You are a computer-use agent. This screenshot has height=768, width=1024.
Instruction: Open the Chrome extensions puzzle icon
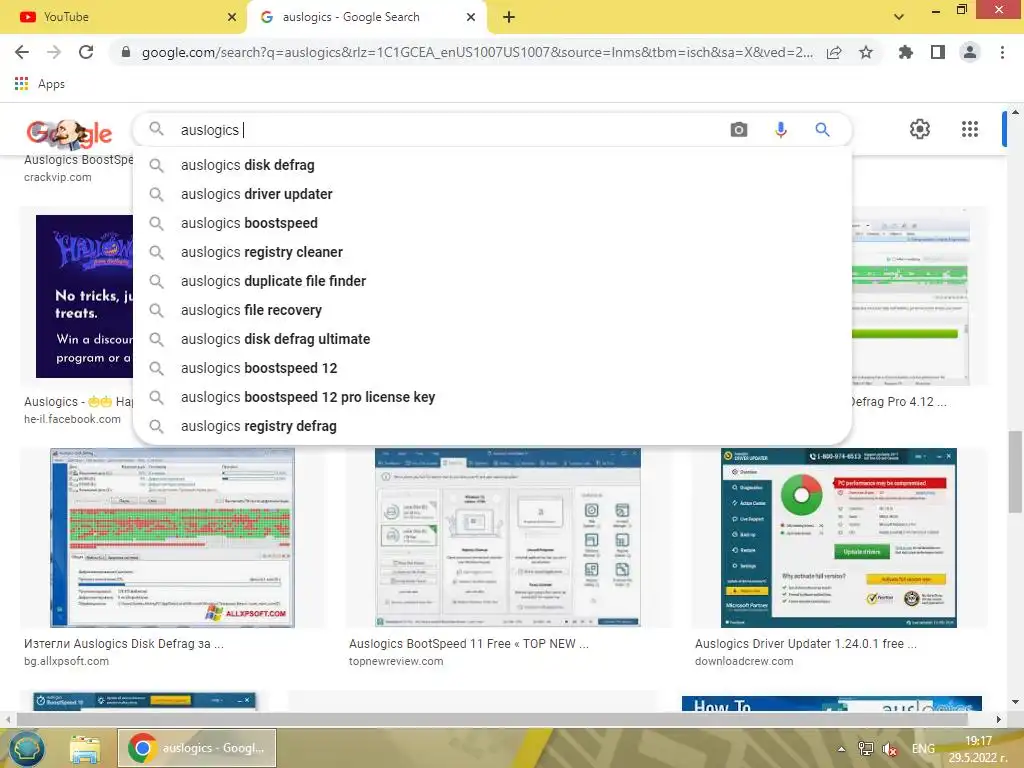[x=905, y=52]
